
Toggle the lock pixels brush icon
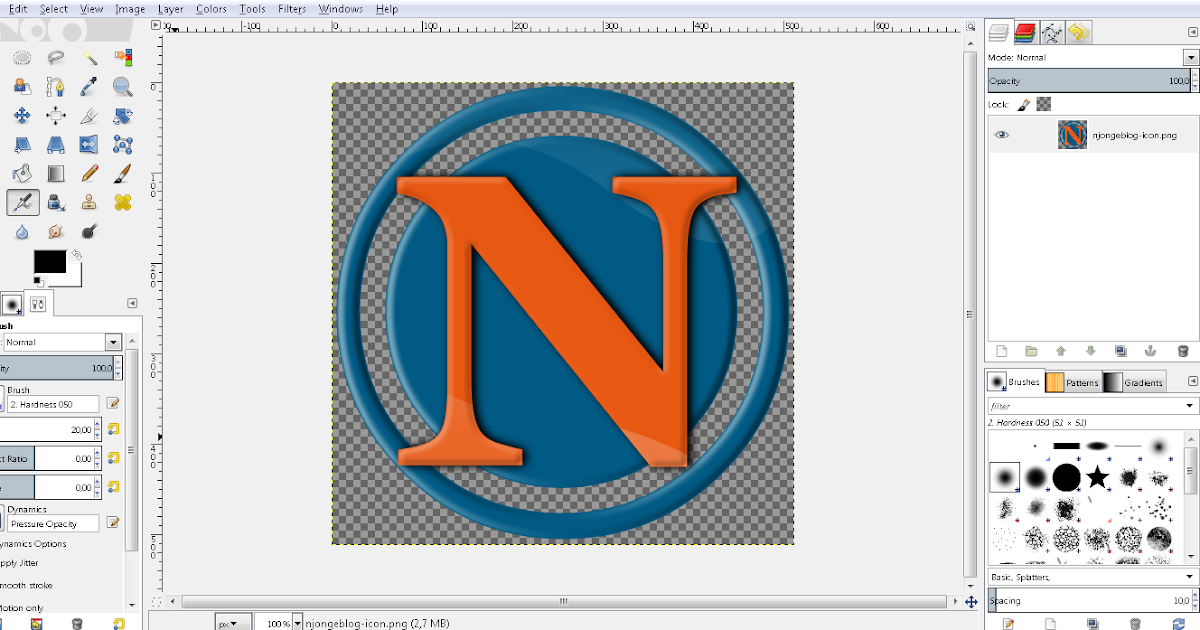click(x=1023, y=104)
